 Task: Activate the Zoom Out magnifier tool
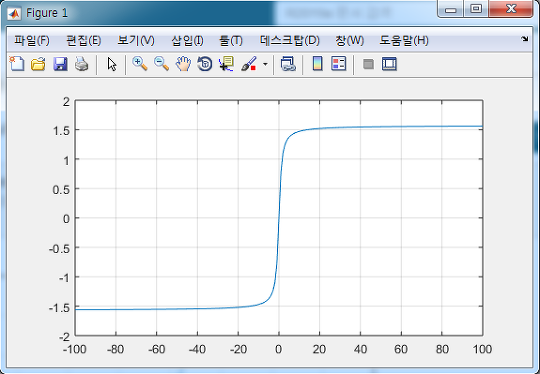(x=161, y=64)
